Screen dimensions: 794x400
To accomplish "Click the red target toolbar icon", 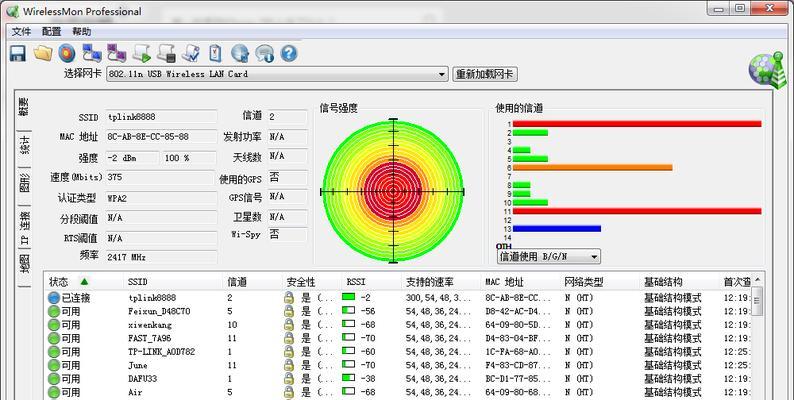I will pos(67,53).
